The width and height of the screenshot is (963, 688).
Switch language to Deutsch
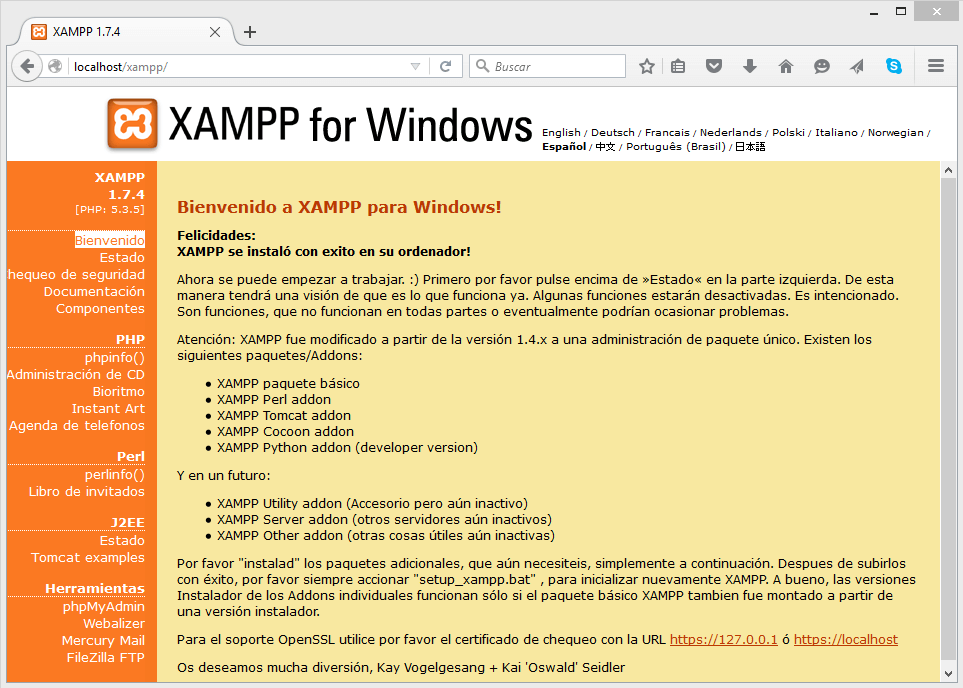coord(612,133)
